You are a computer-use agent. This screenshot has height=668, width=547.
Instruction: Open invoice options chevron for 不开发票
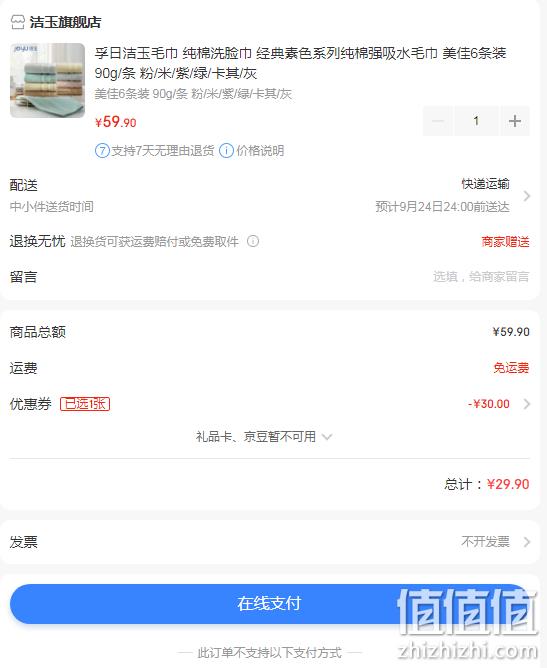tap(527, 542)
